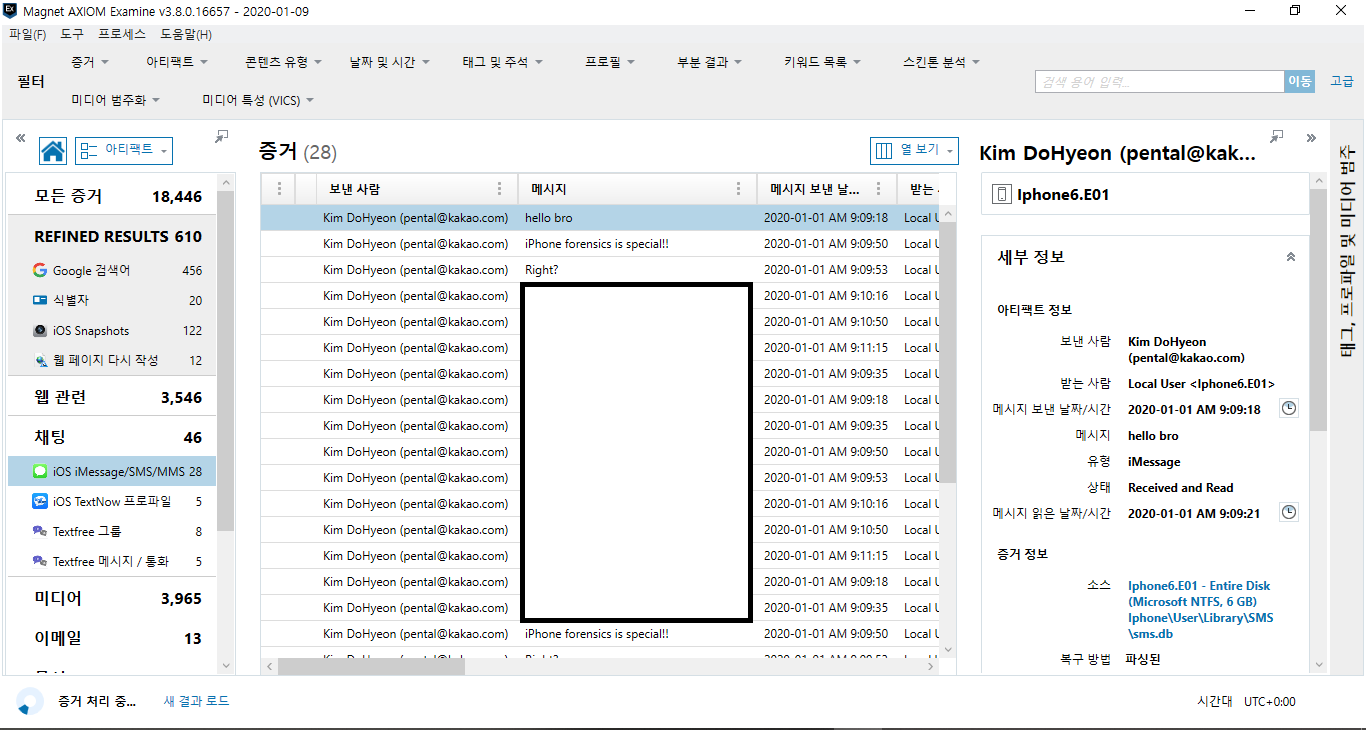
Task: Open the 프로필 filter dropdown
Action: point(611,62)
